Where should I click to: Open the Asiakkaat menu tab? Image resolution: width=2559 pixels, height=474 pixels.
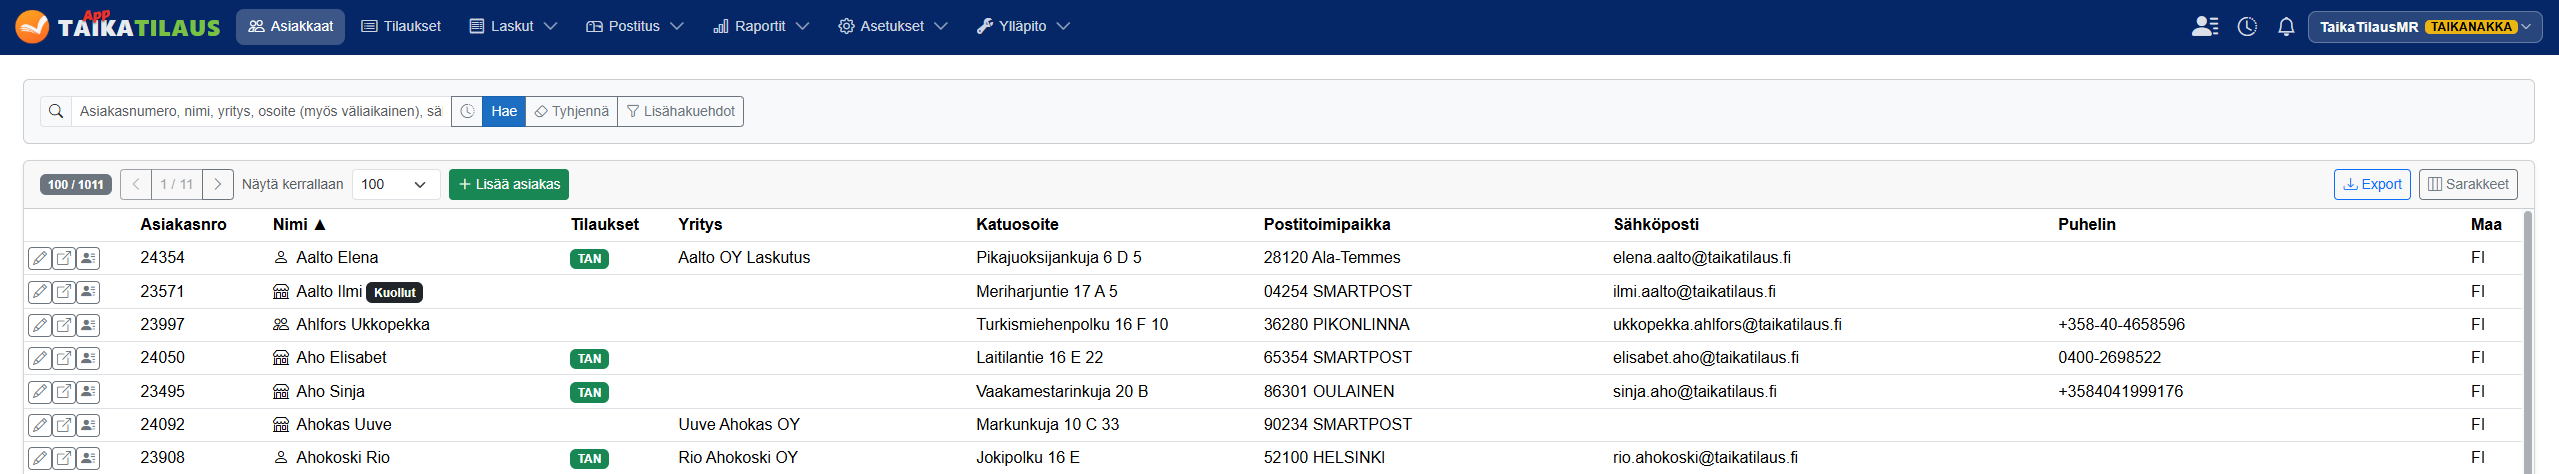point(290,27)
